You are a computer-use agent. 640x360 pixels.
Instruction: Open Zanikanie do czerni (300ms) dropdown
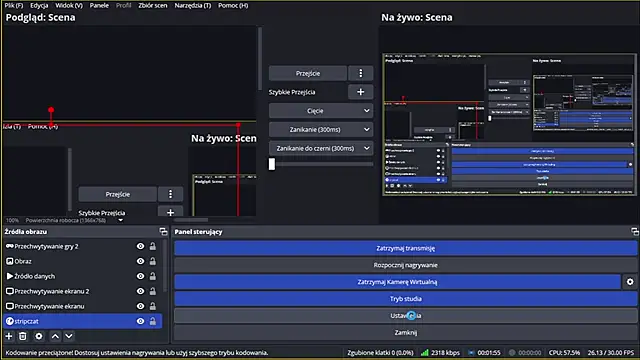click(321, 149)
